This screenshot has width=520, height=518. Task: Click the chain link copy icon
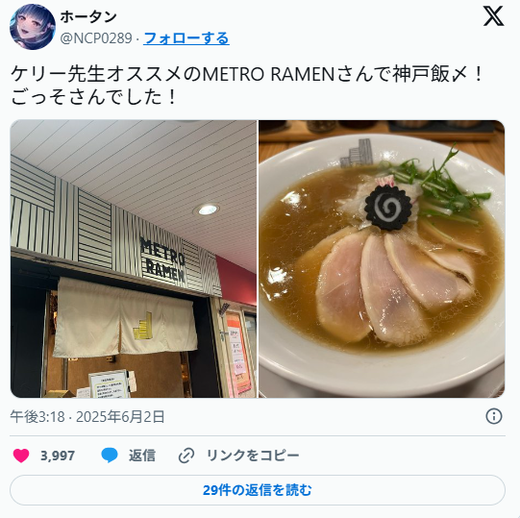pyautogui.click(x=186, y=456)
